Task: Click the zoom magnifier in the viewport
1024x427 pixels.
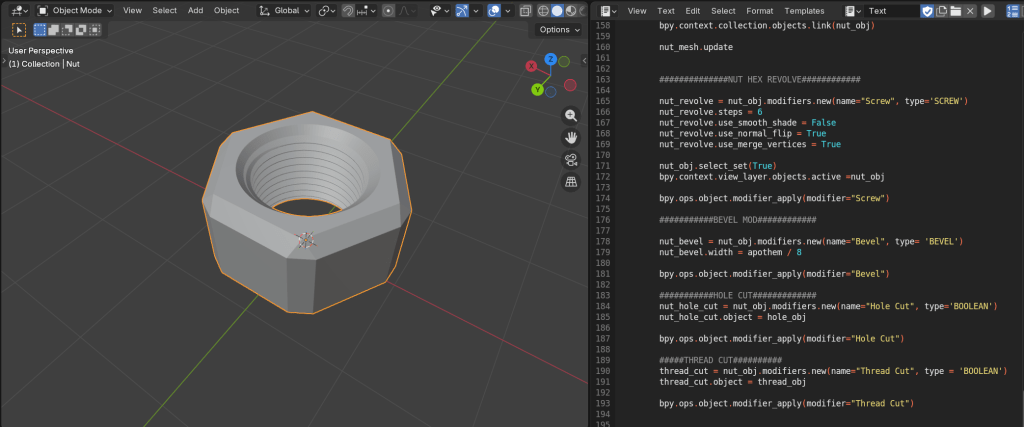Action: coord(571,116)
